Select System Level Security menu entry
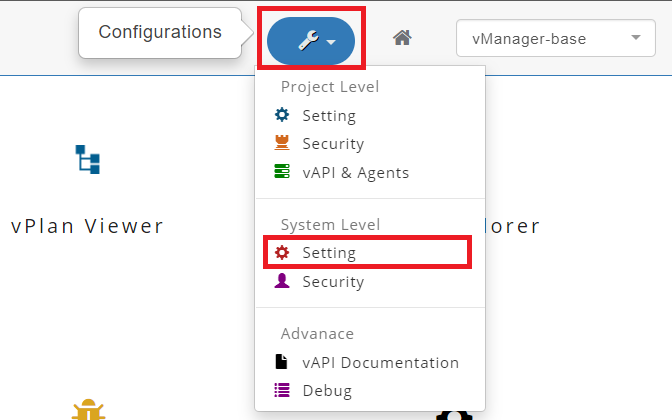 coord(333,281)
